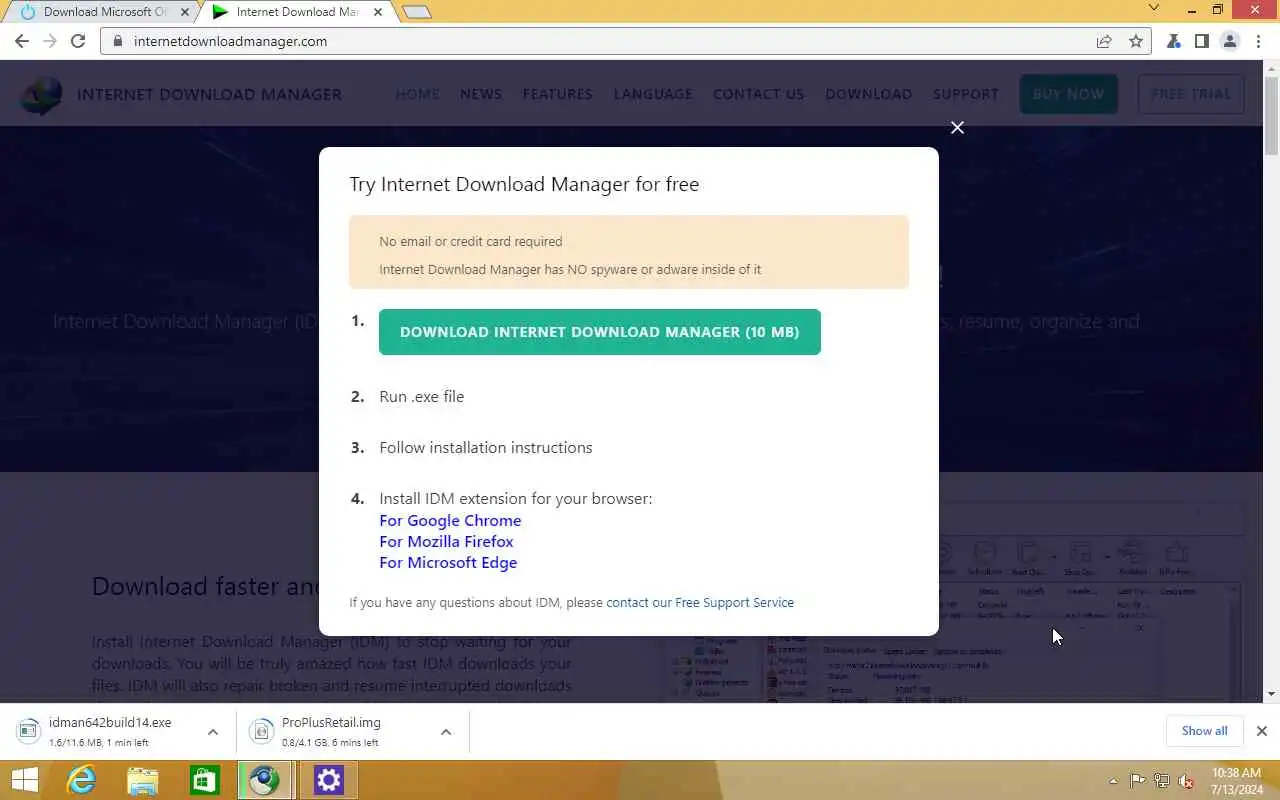The width and height of the screenshot is (1280, 800).
Task: Open the green Store app in taskbar
Action: click(204, 780)
